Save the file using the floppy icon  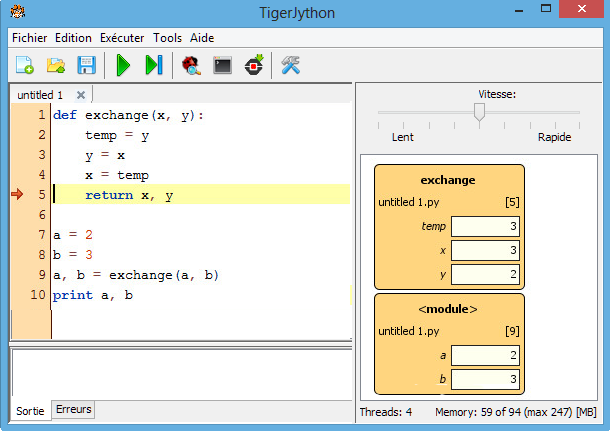[86, 65]
